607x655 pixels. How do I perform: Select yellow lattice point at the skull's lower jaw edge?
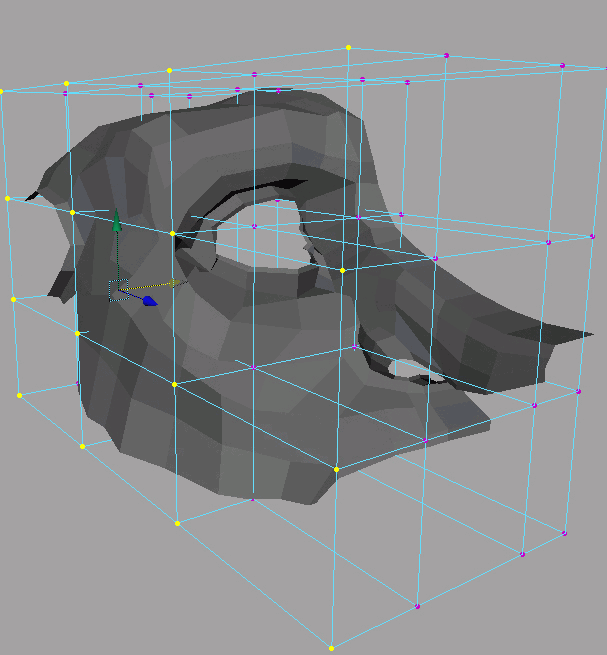[x=336, y=469]
